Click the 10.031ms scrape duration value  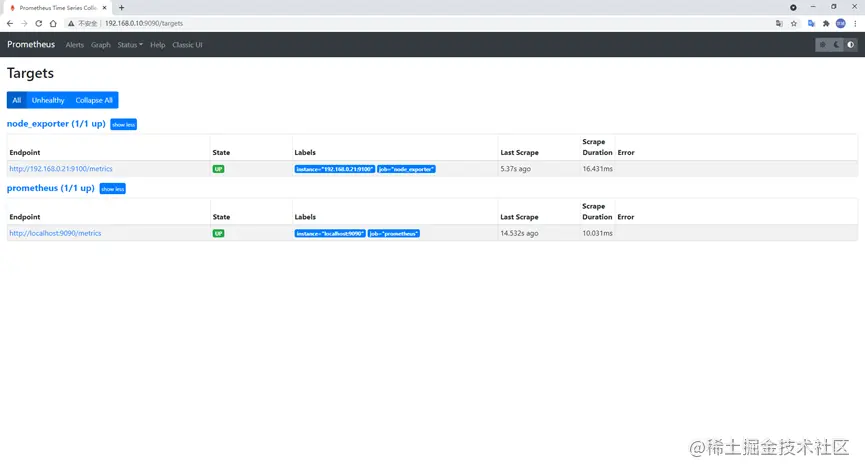click(x=597, y=233)
